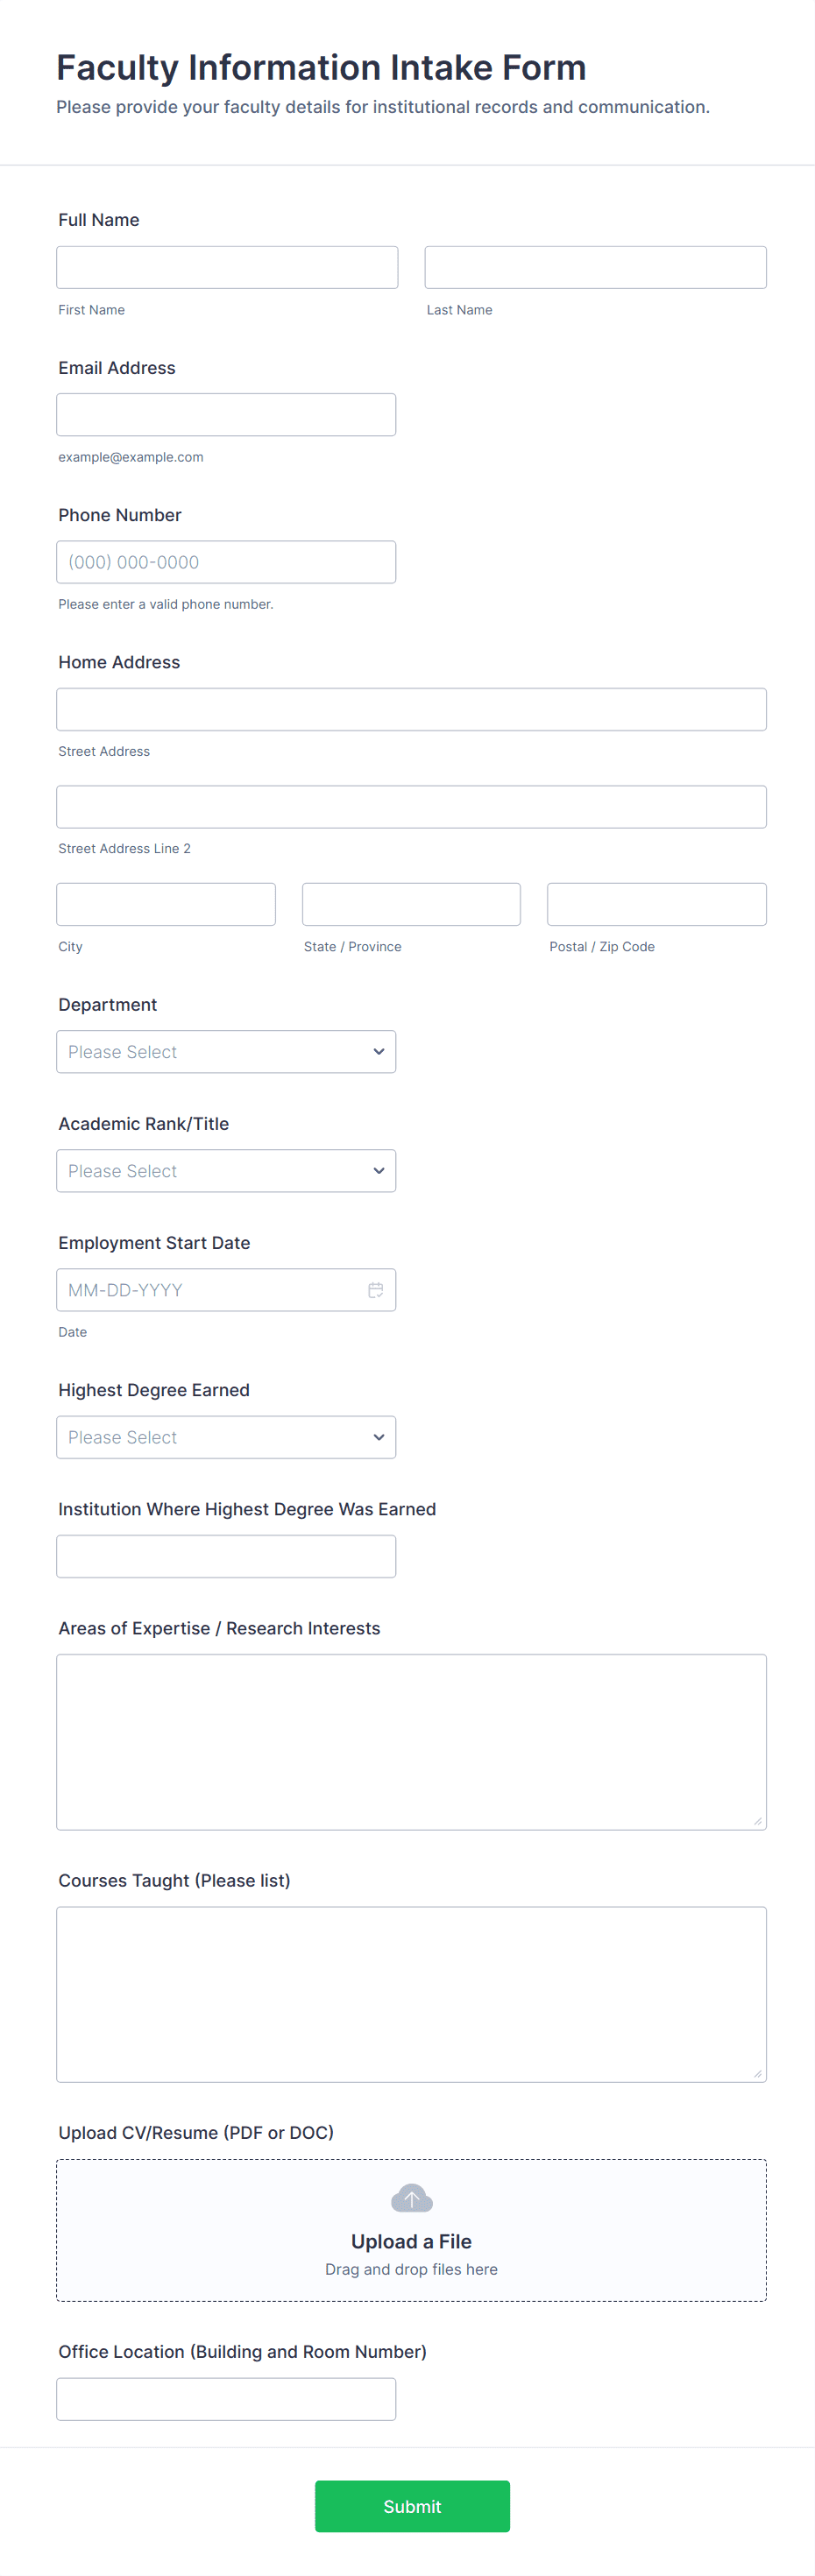Click into the Last Name field
The width and height of the screenshot is (815, 2576).
point(595,268)
